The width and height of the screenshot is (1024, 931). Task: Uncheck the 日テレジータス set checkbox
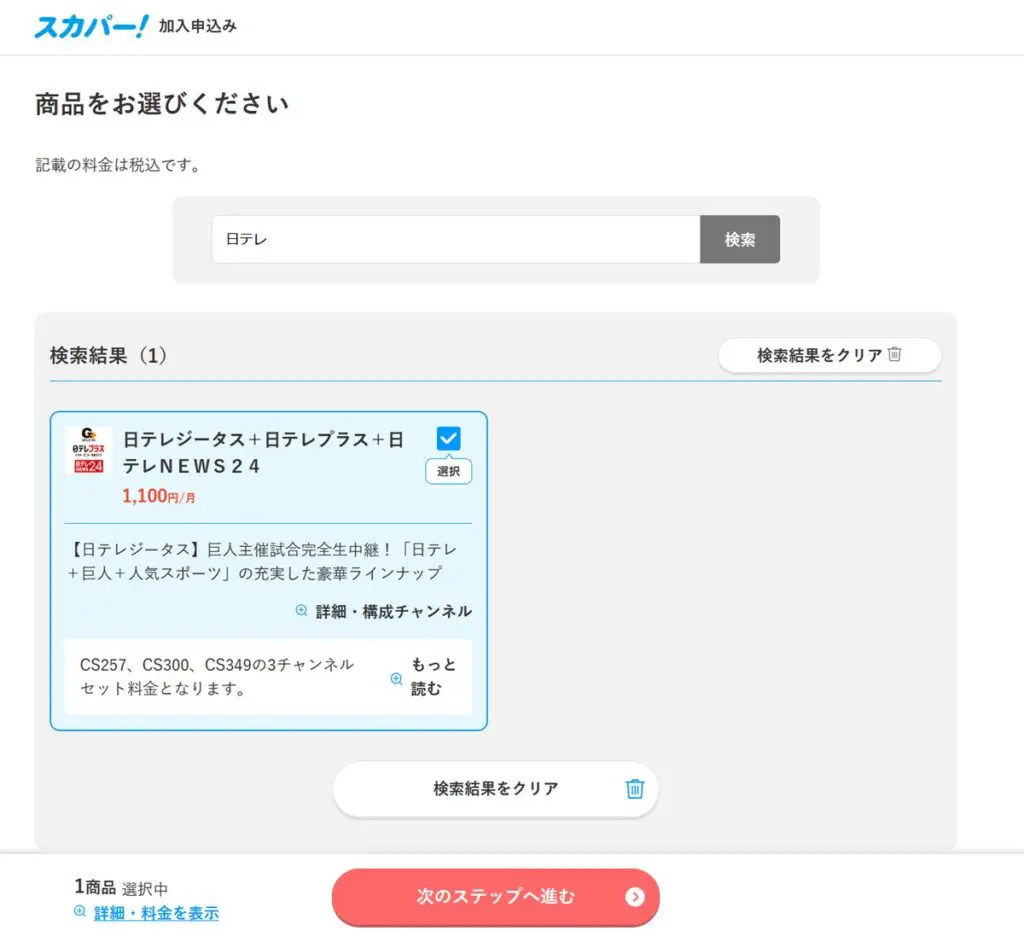pyautogui.click(x=448, y=438)
